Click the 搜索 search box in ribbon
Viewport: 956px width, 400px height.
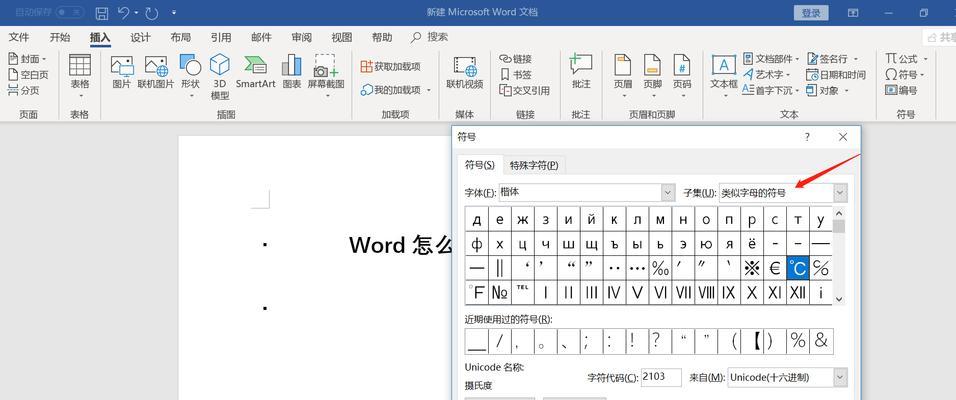[430, 37]
